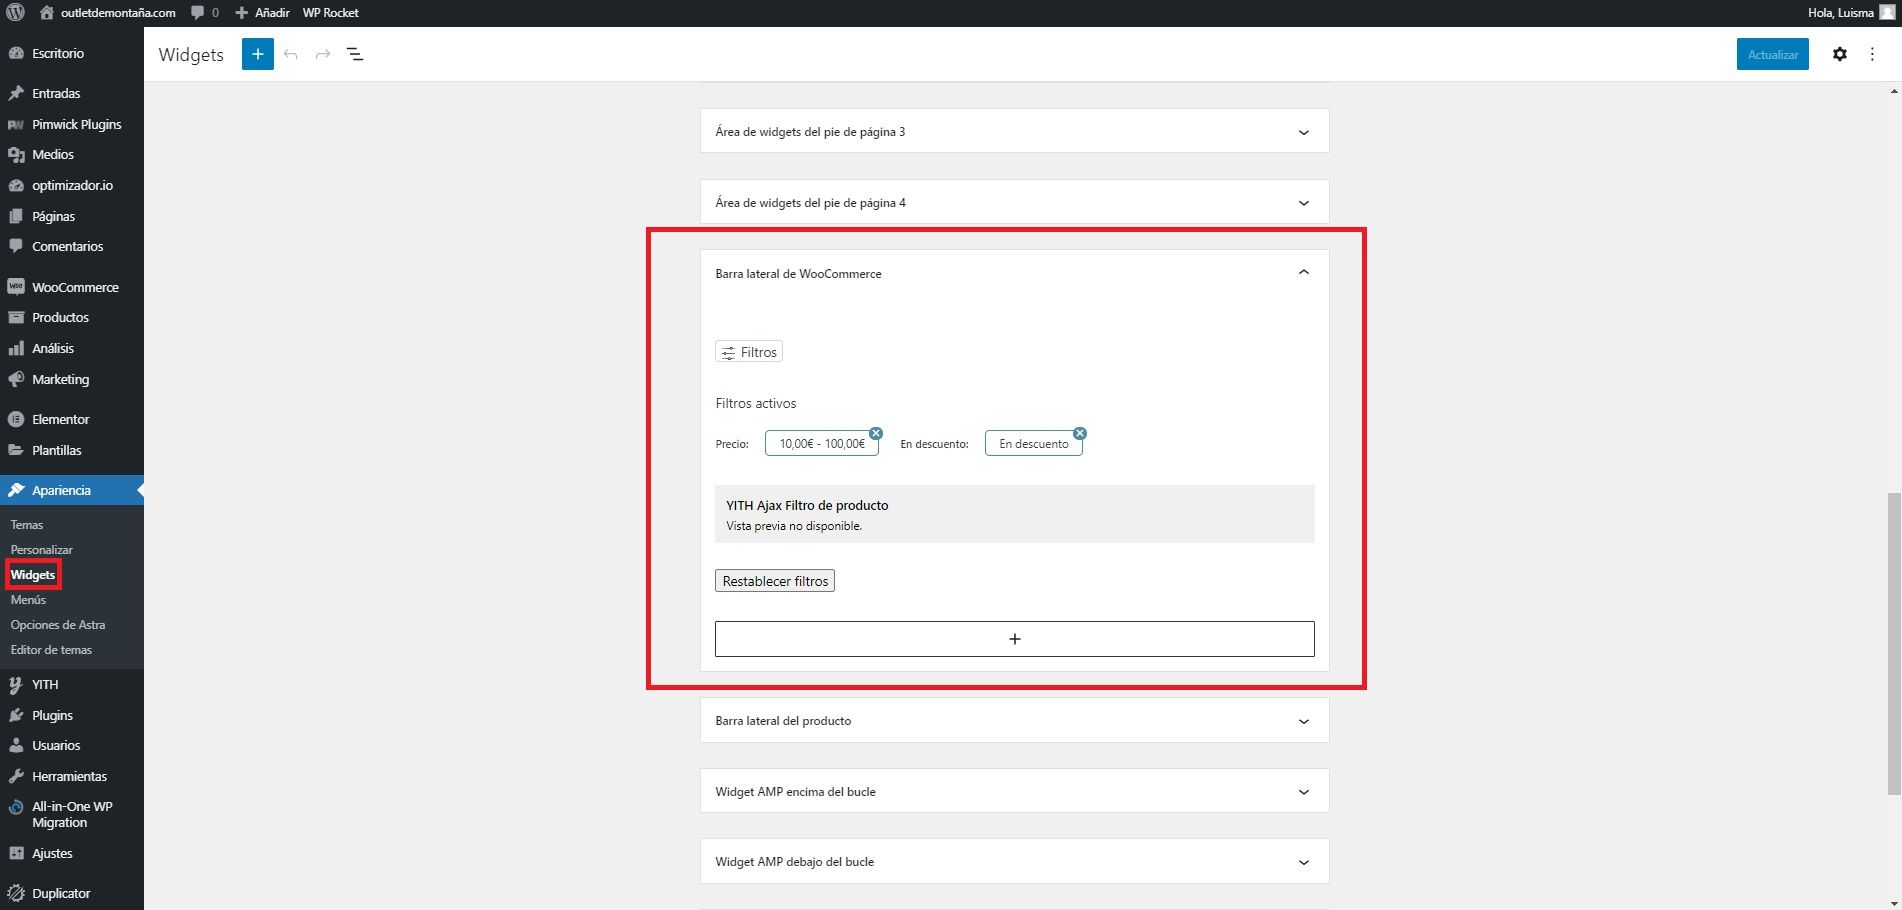The width and height of the screenshot is (1902, 910).
Task: Open Editor de temas submenu item
Action: [x=51, y=650]
